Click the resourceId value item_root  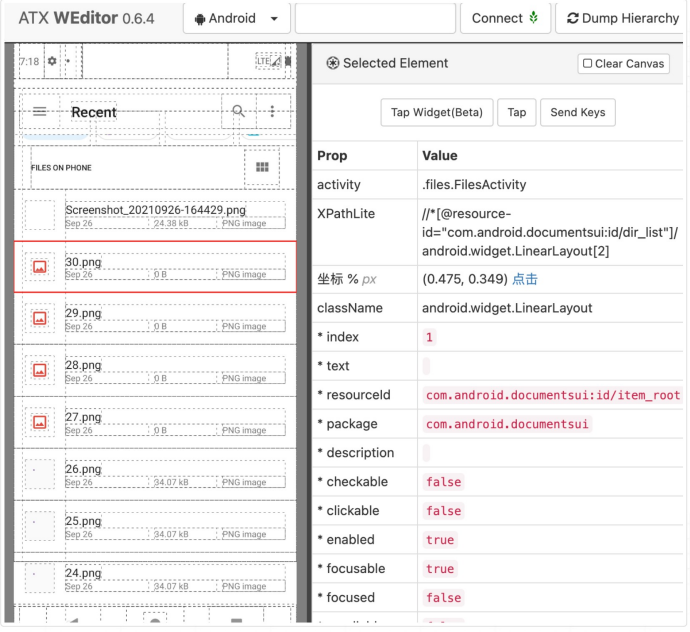pos(553,395)
